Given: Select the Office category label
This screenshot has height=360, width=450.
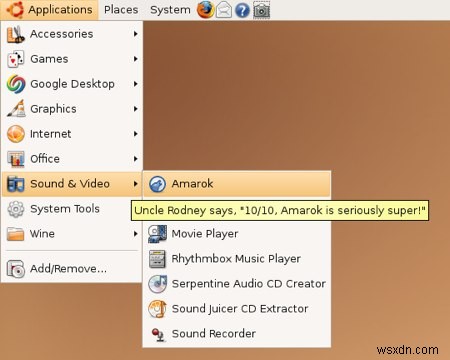Looking at the screenshot, I should [x=45, y=159].
